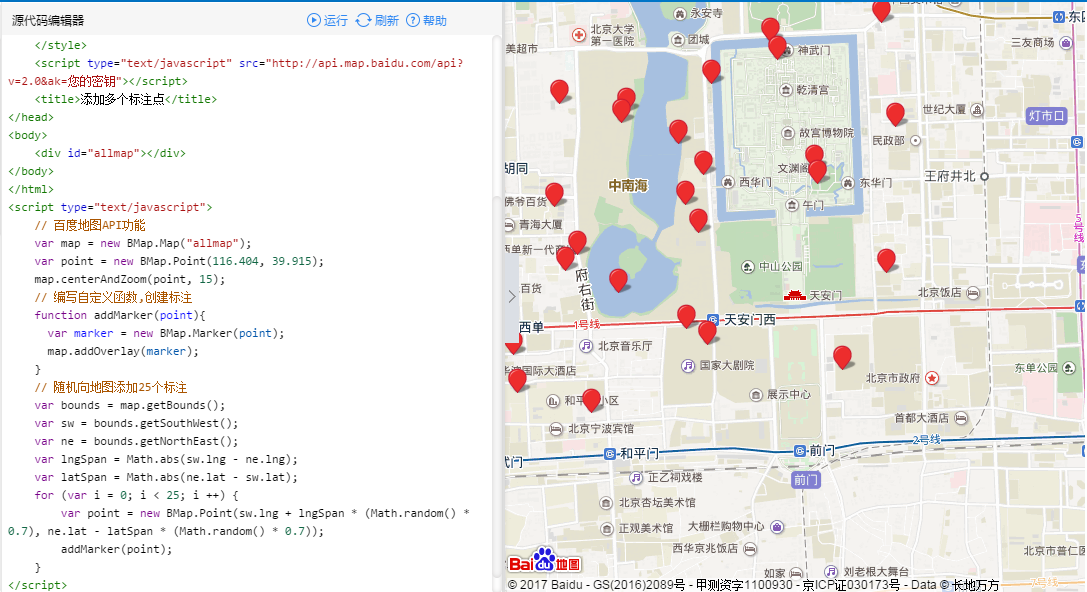Click the 西华门 gate icon

pyautogui.click(x=728, y=182)
